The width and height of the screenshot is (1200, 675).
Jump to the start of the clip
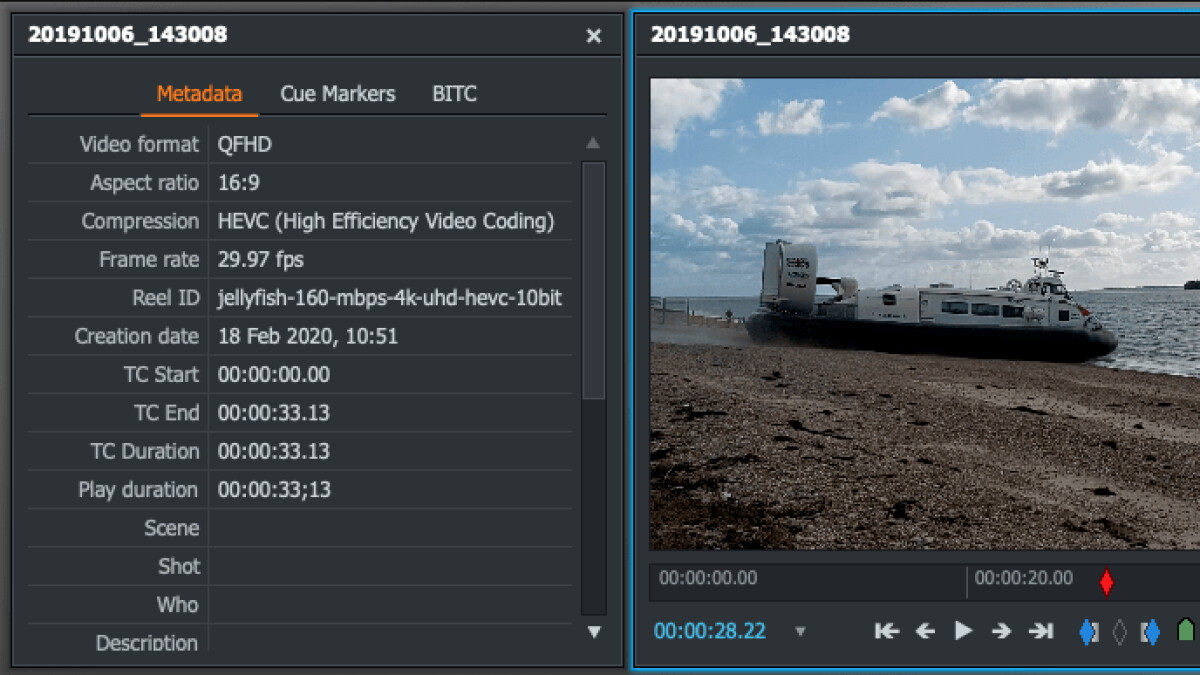(x=886, y=631)
